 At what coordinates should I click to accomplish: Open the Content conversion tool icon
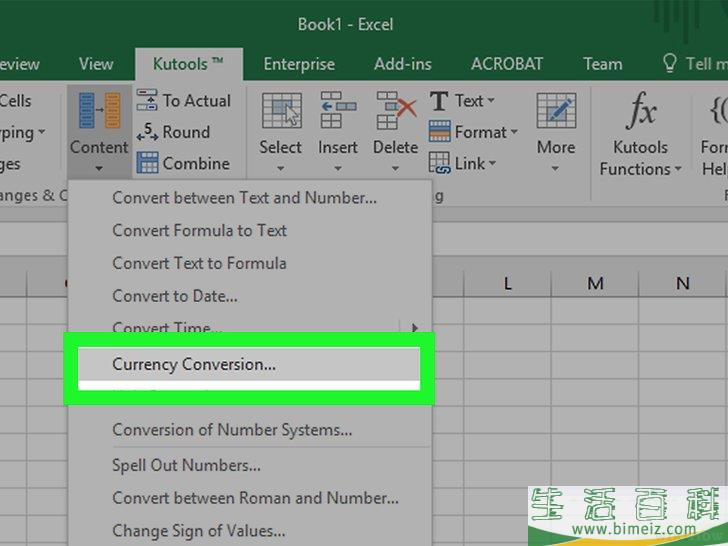(99, 110)
